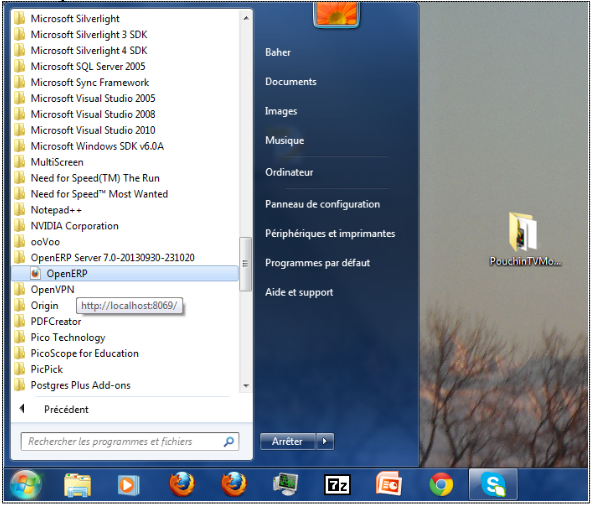Viewport: 593px width, 505px height.
Task: Click the search magnifier icon
Action: pyautogui.click(x=229, y=441)
